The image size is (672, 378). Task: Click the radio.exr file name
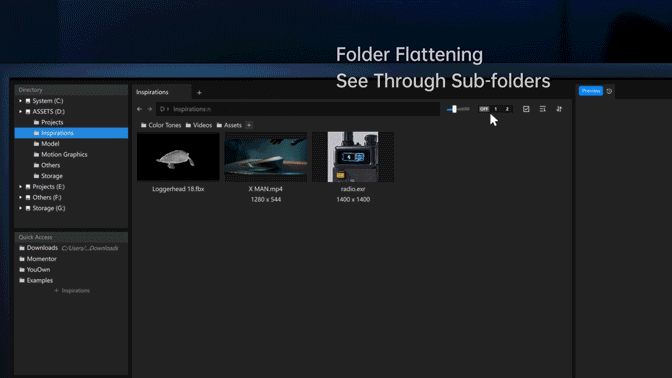[x=353, y=189]
